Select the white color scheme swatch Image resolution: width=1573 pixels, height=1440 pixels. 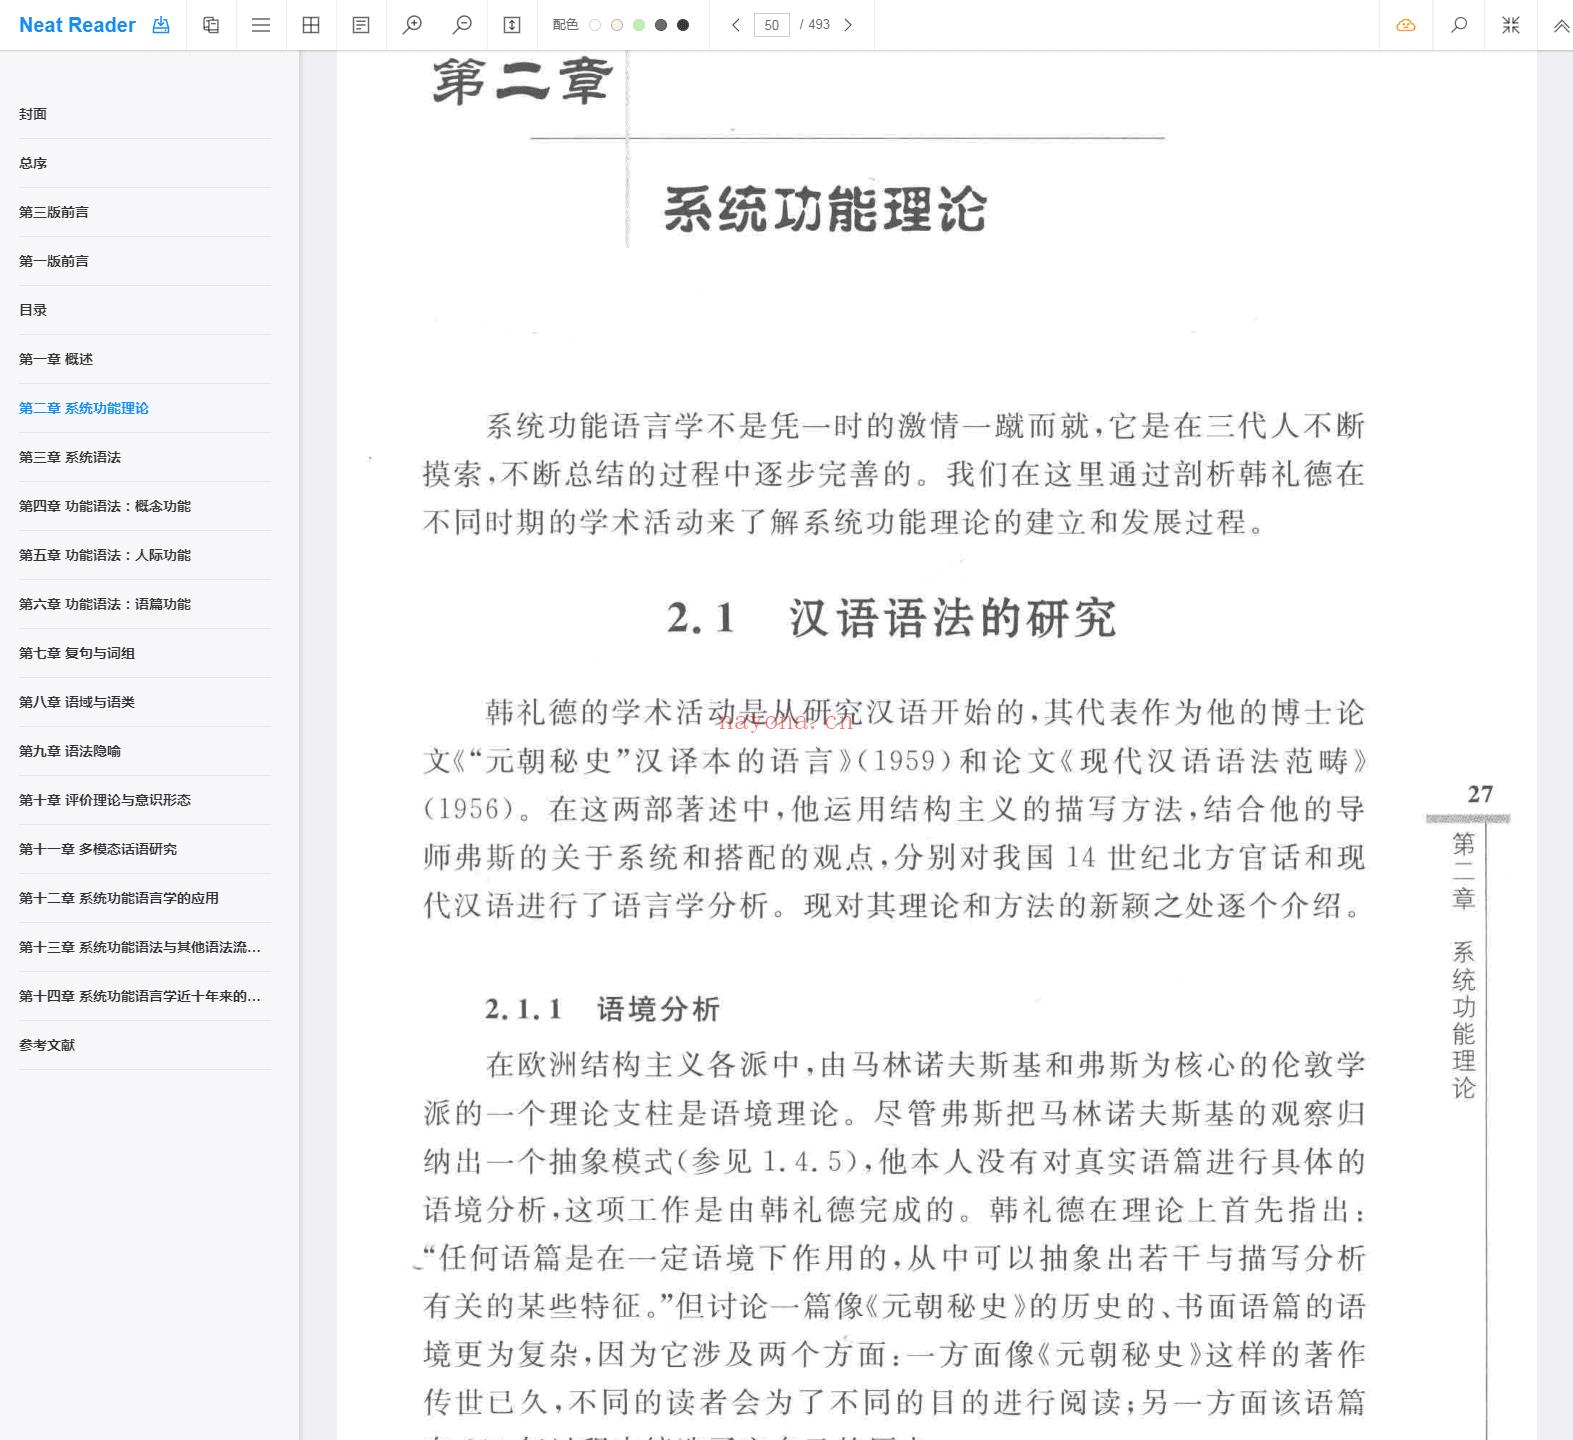click(595, 25)
